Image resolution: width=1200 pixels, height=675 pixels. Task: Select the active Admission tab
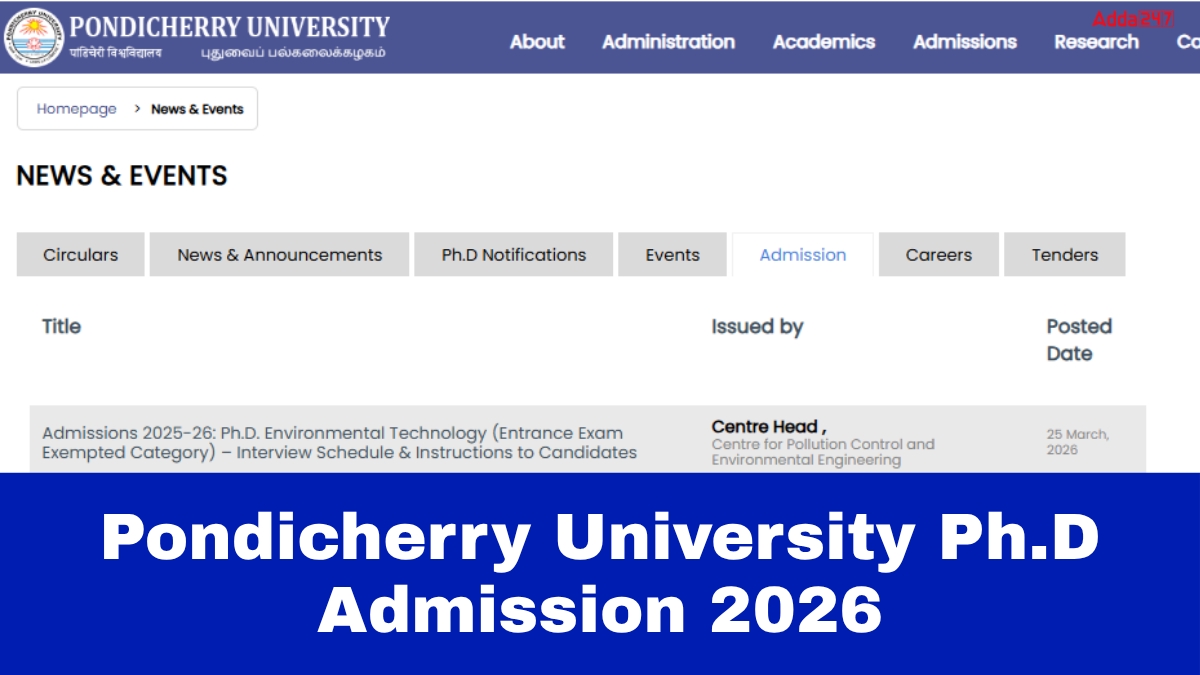tap(803, 255)
